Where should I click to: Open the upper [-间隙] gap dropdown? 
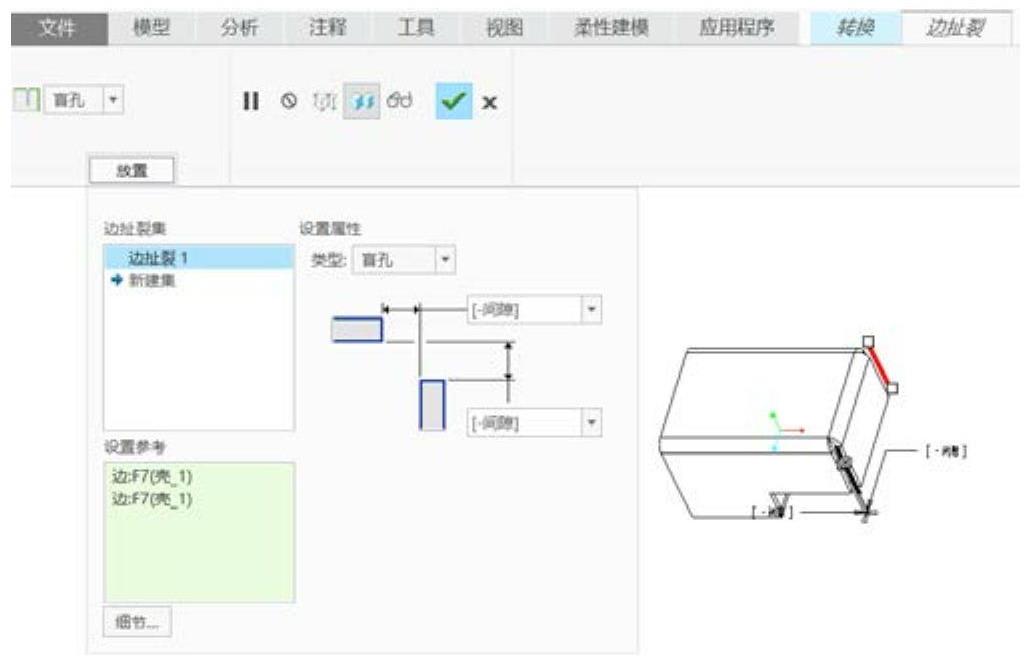[591, 310]
